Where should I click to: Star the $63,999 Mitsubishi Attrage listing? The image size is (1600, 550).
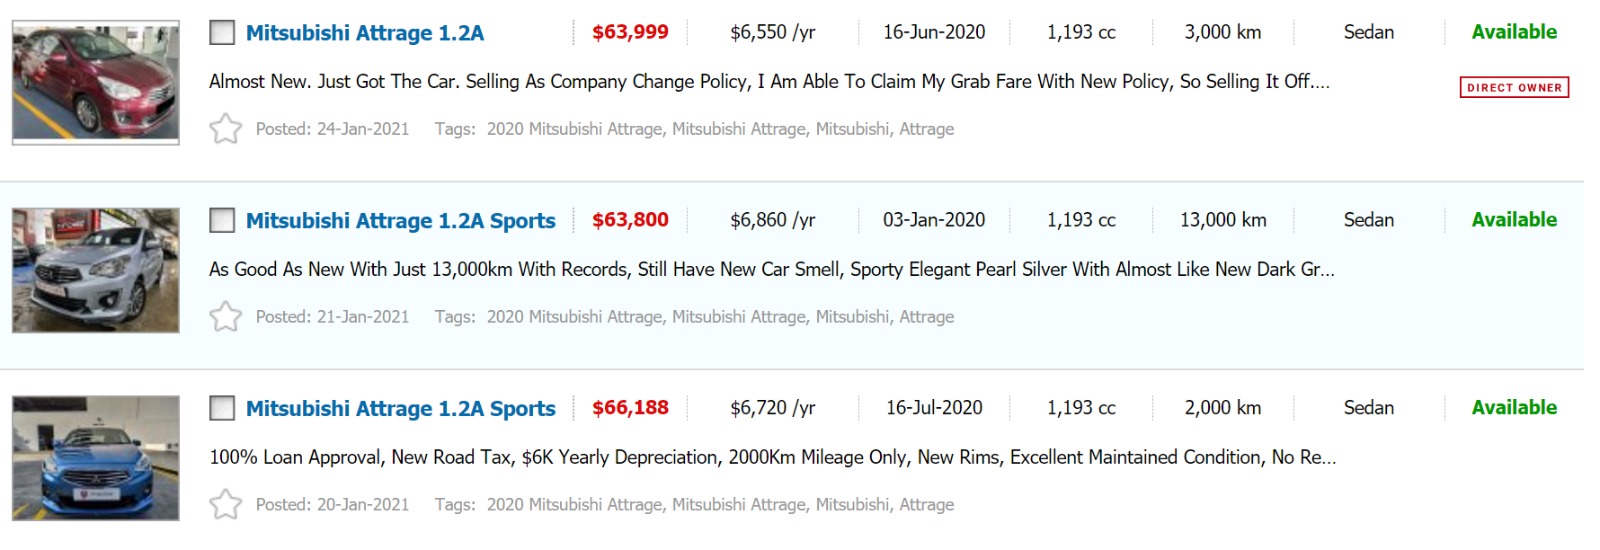pos(226,129)
